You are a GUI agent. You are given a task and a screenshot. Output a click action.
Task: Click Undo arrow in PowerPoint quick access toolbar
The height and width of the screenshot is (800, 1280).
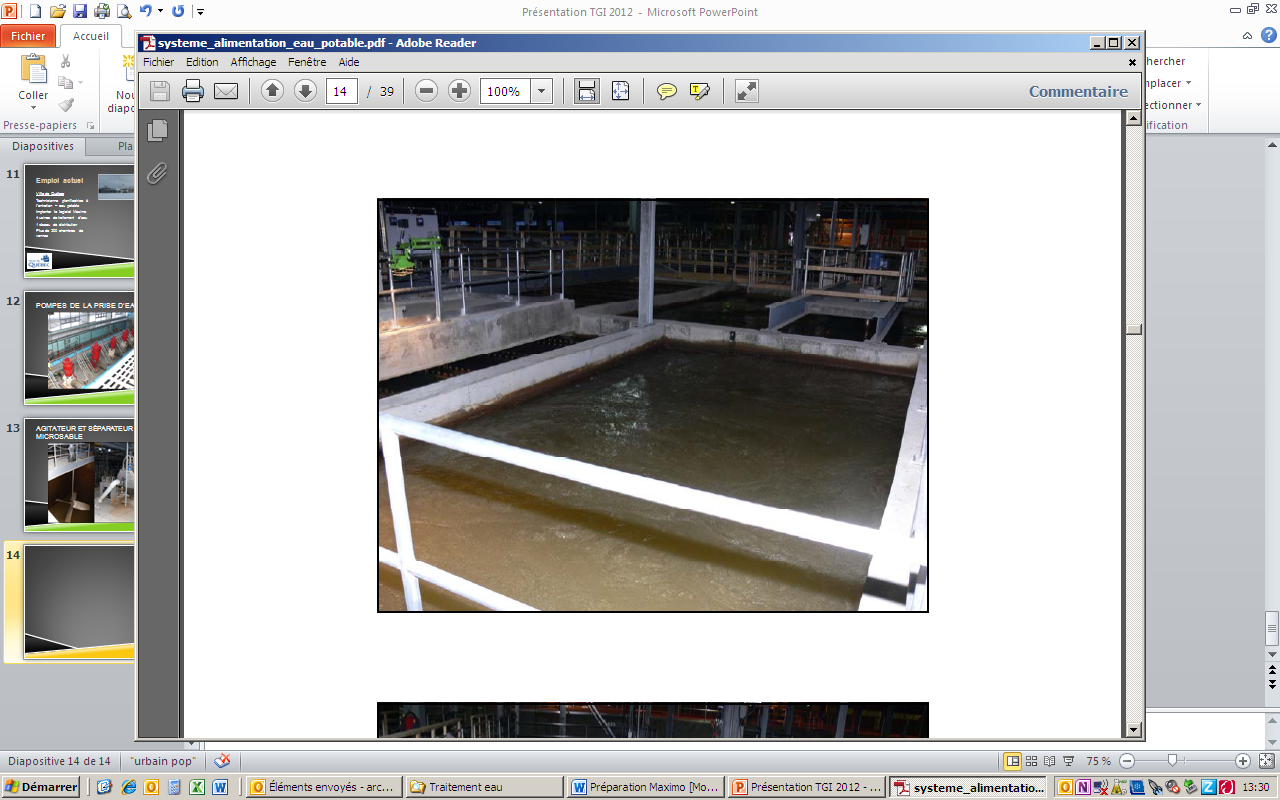[146, 12]
